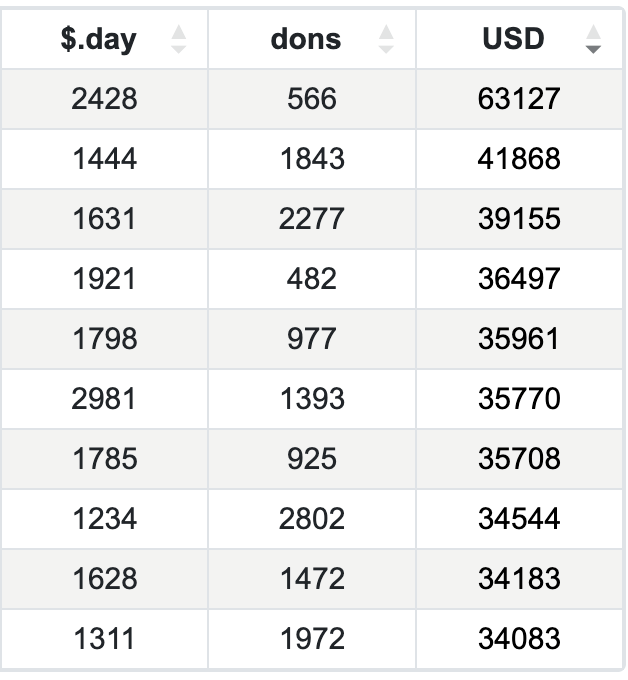The height and width of the screenshot is (680, 628).
Task: Select dons cell showing 2277
Action: pyautogui.click(x=312, y=219)
